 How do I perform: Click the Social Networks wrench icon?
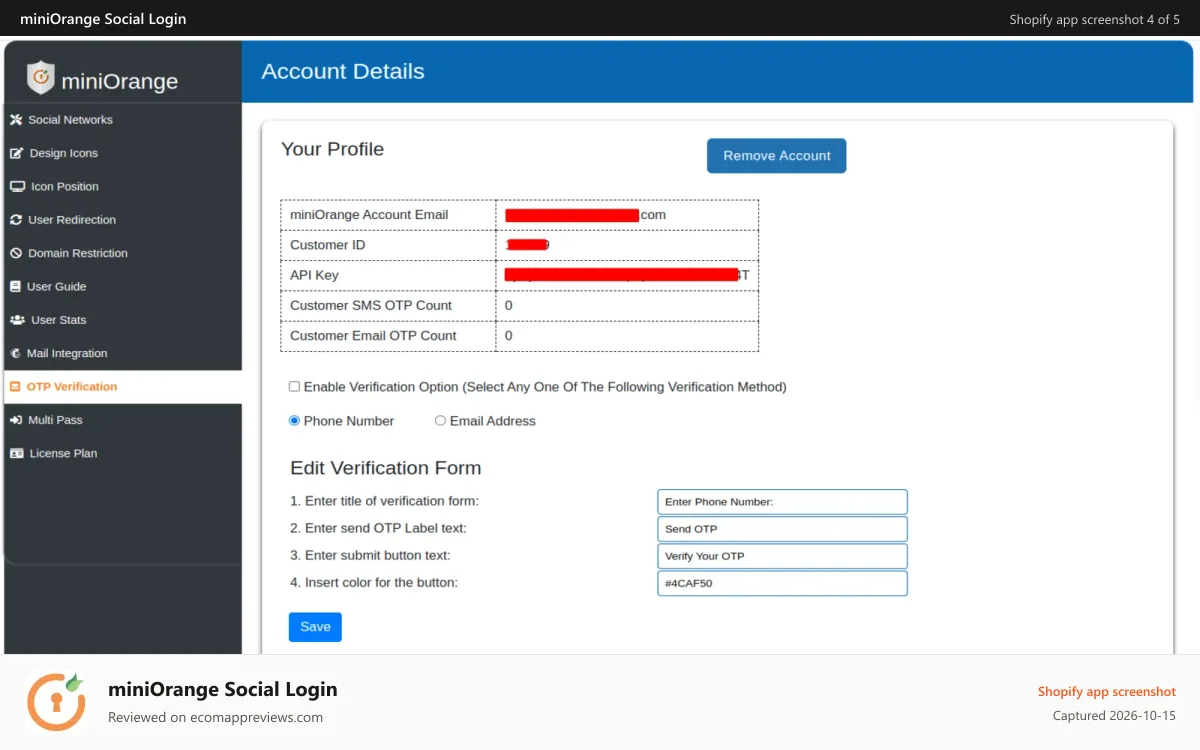click(16, 120)
